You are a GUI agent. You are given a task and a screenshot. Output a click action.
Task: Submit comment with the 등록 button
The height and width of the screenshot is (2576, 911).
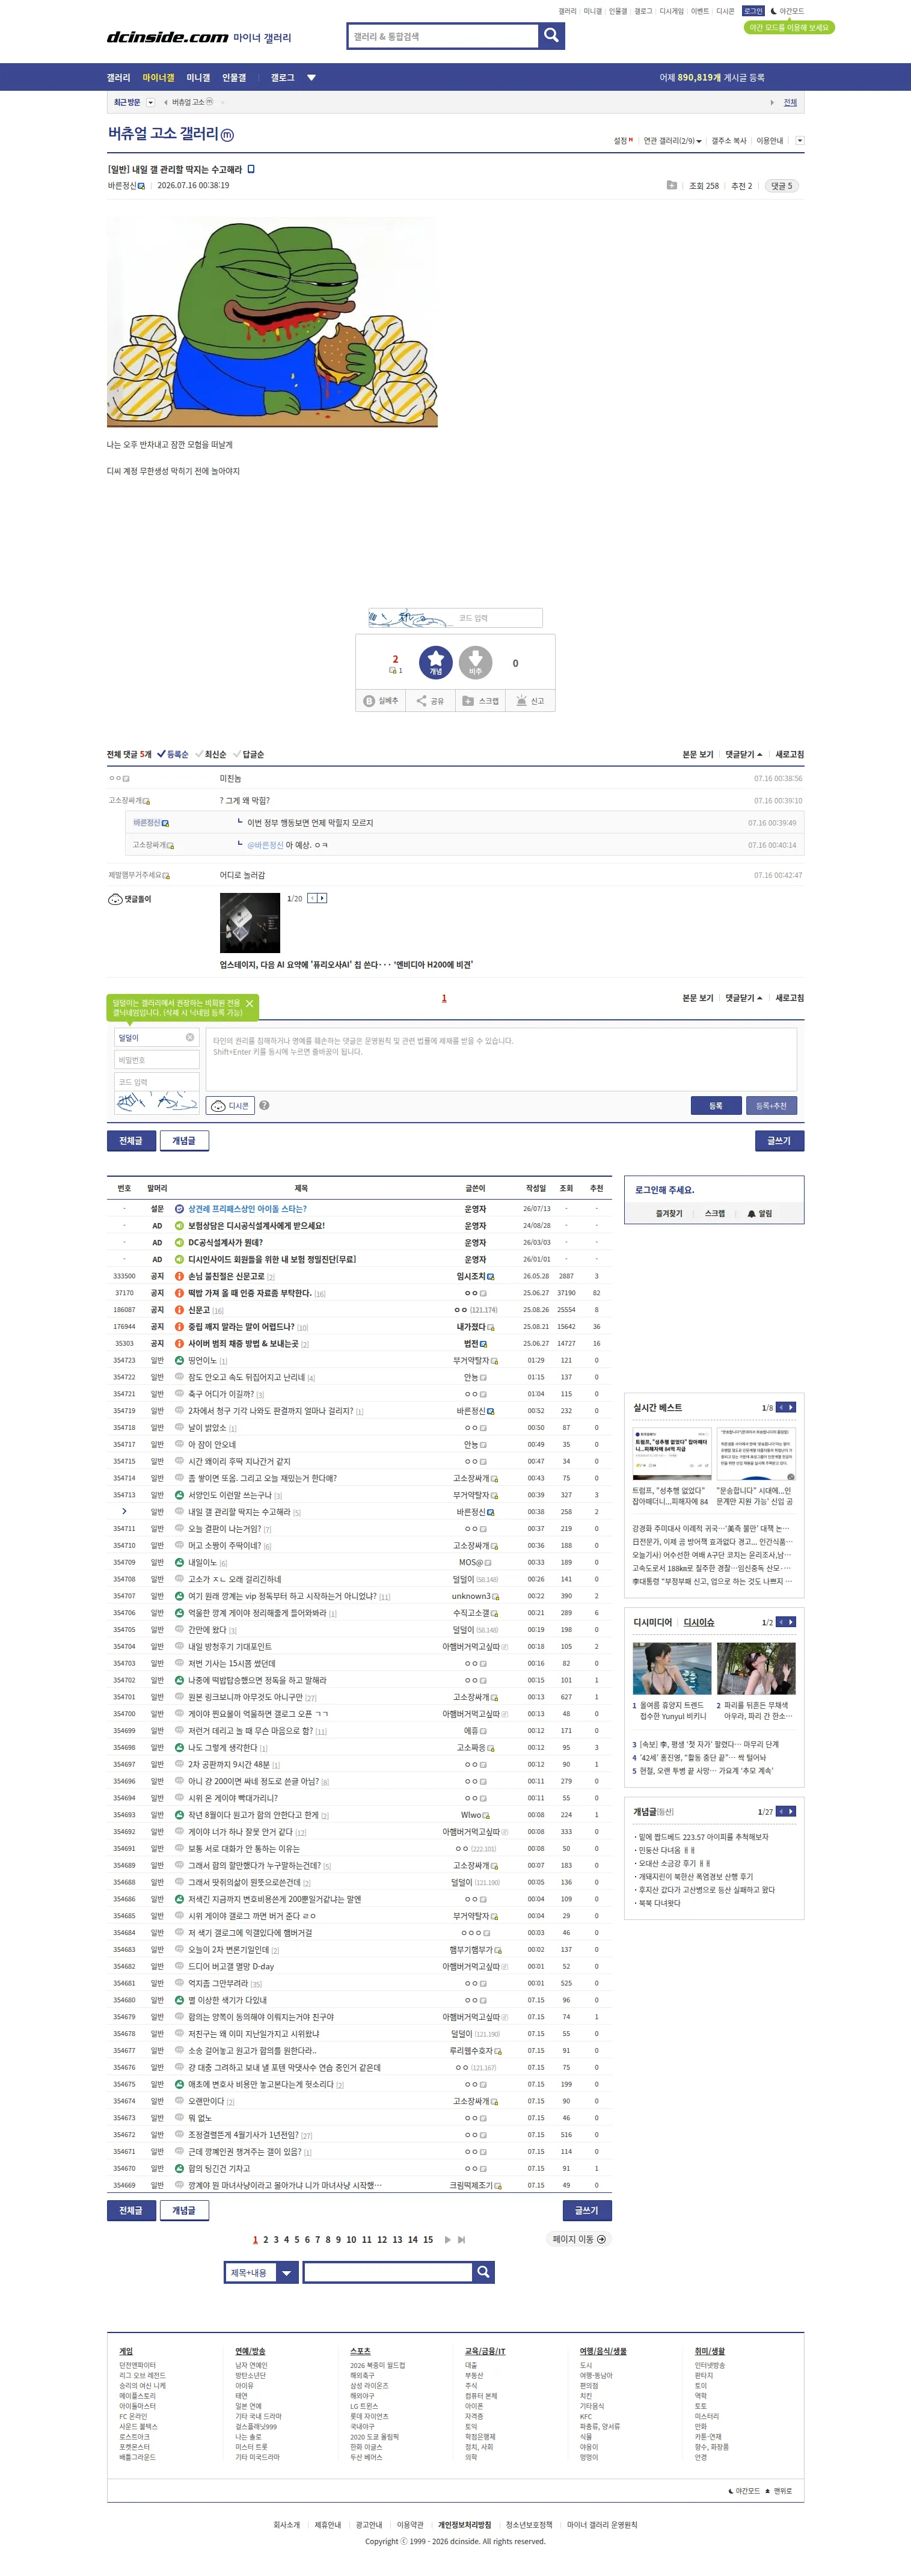(716, 1105)
